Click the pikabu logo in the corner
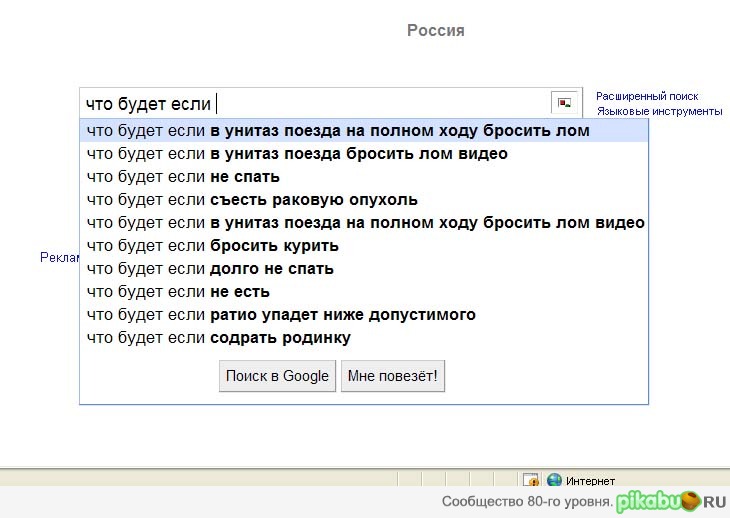 point(670,501)
